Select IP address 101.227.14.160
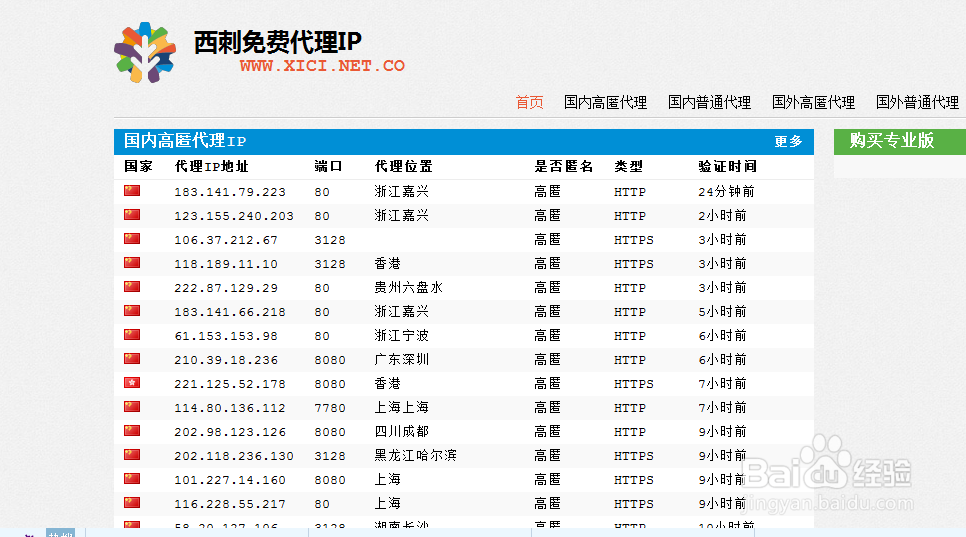Screen dimensions: 966x537 coord(230,480)
